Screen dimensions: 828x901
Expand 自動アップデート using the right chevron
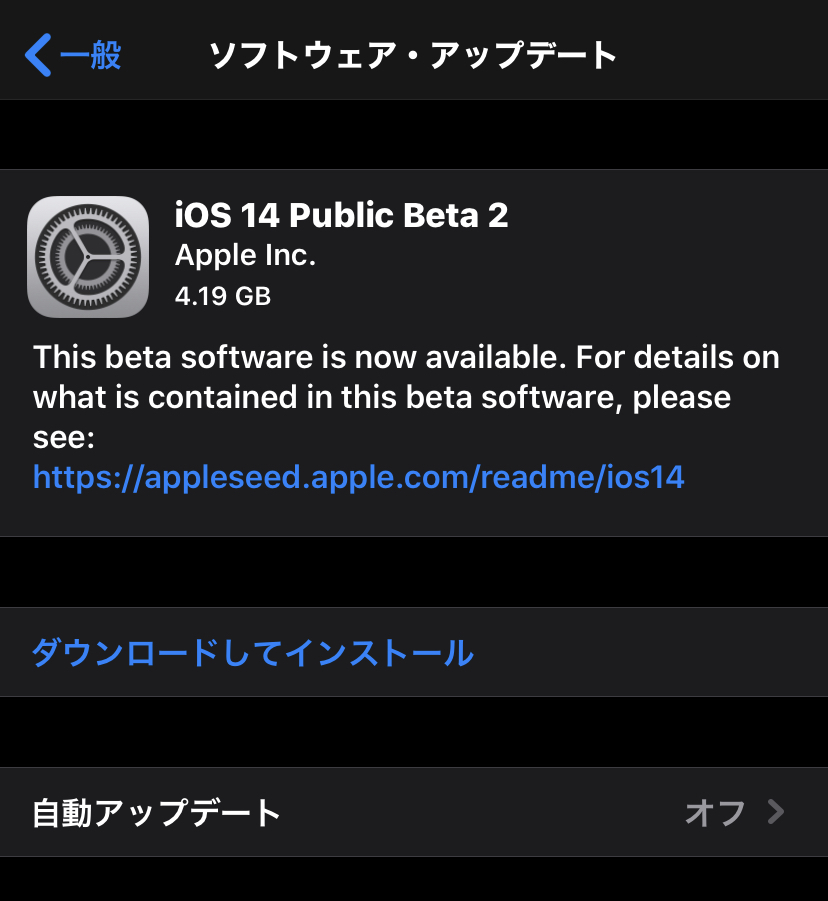click(776, 812)
